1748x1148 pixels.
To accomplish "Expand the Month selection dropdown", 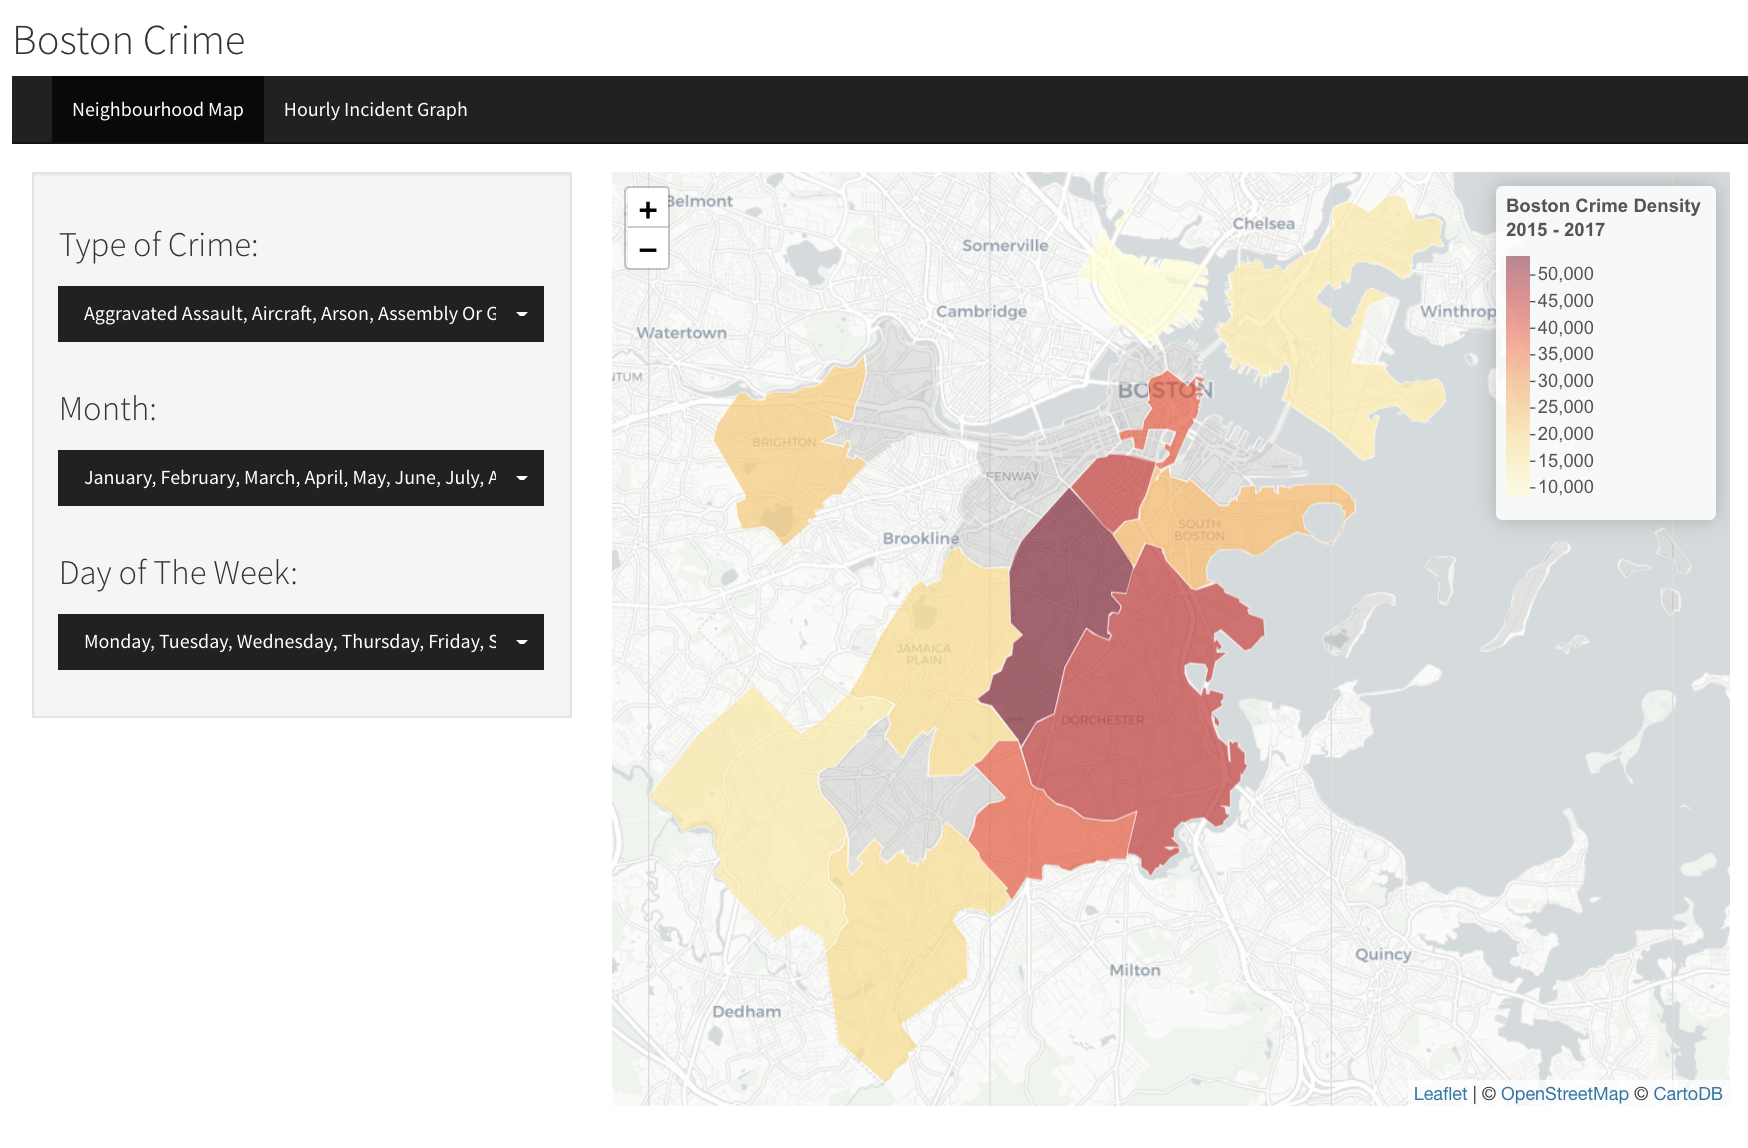I will pos(301,478).
